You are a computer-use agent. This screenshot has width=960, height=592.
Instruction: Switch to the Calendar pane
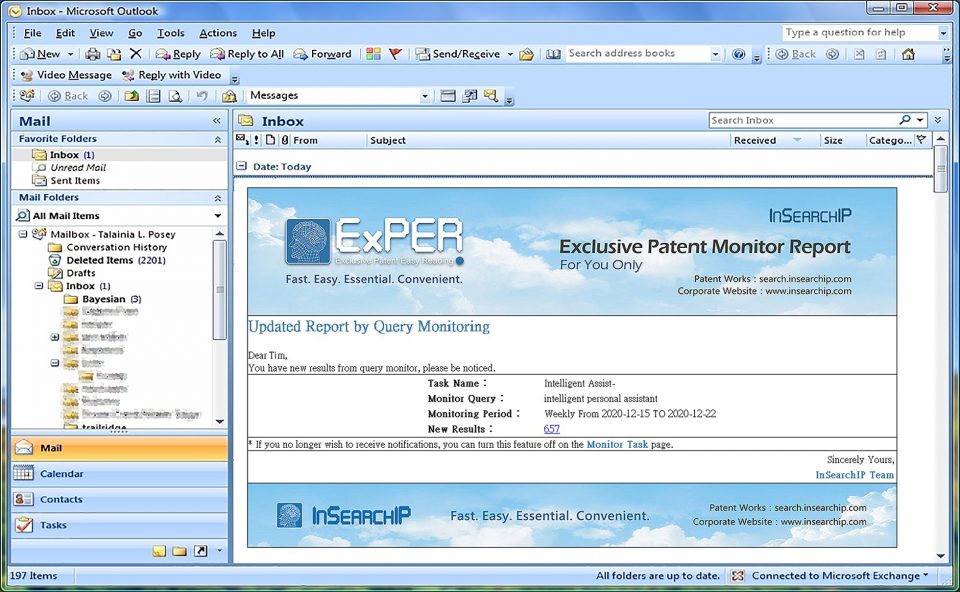pos(119,474)
